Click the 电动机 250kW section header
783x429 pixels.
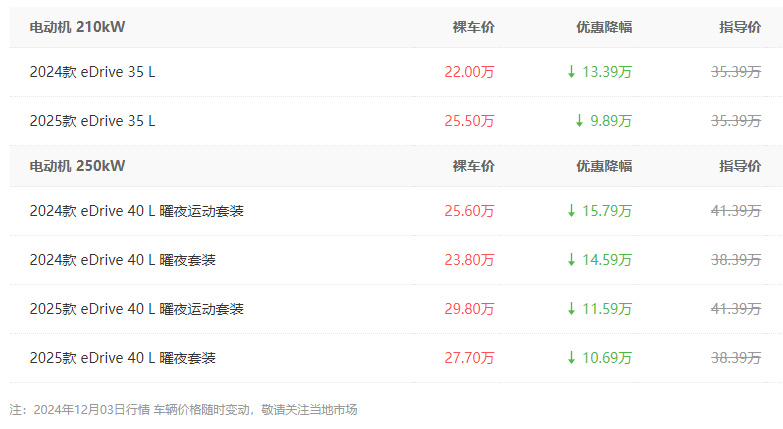tap(77, 166)
